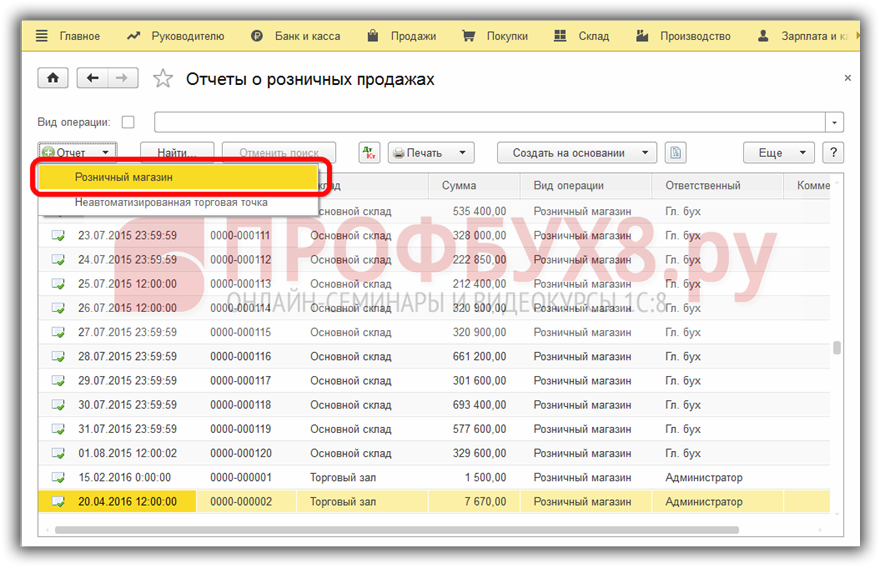Viewport: 880px width, 567px height.
Task: Open help question mark button
Action: pyautogui.click(x=833, y=152)
